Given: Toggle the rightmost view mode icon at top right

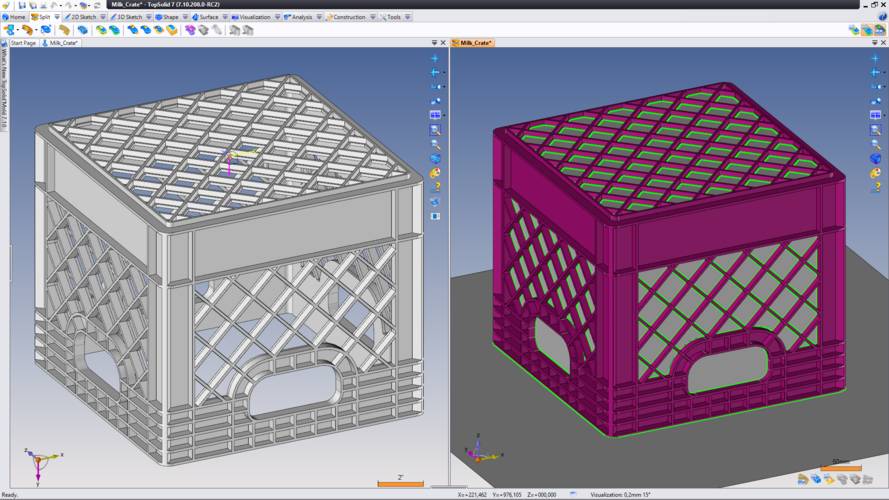Looking at the screenshot, I should [879, 30].
